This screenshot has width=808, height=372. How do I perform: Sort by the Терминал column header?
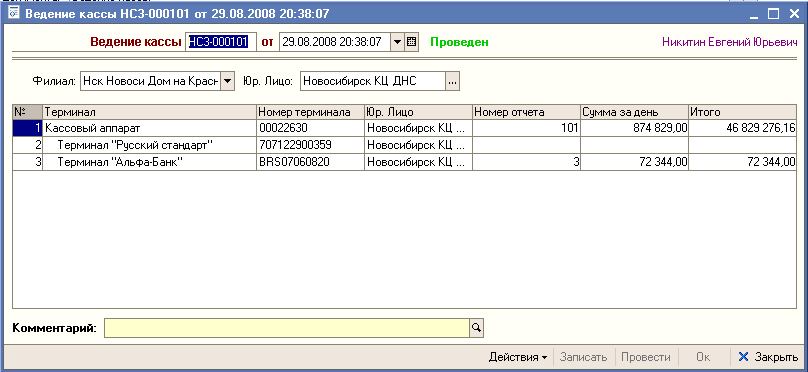pos(149,112)
